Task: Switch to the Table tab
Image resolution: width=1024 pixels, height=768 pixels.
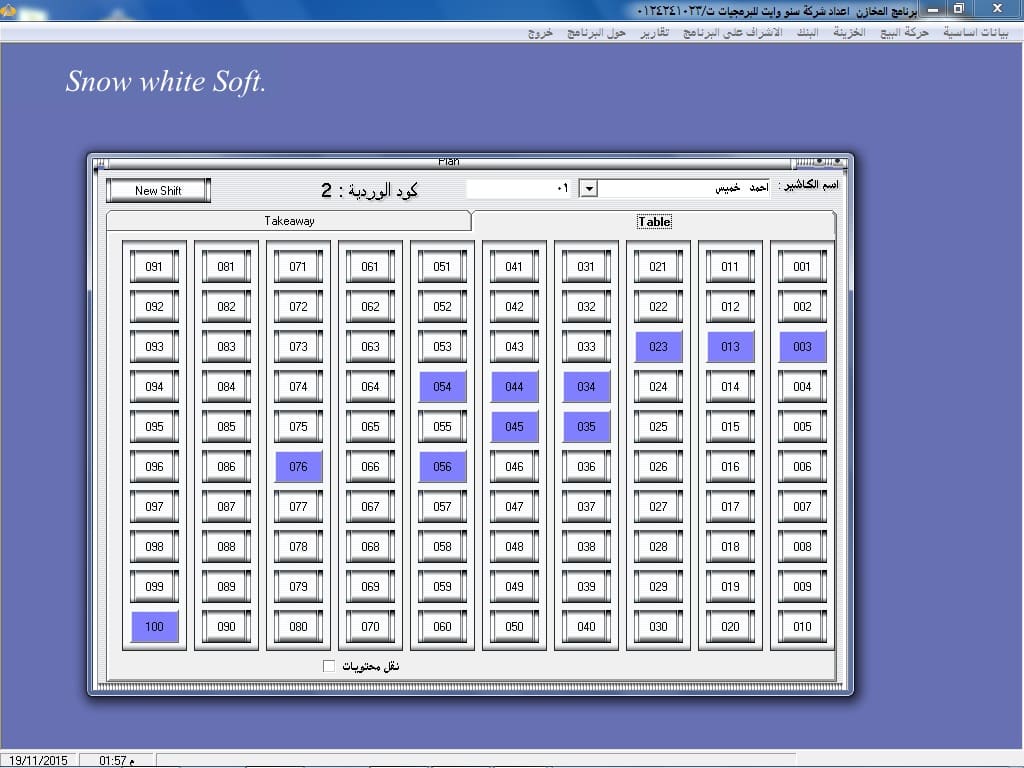Action: (x=654, y=221)
